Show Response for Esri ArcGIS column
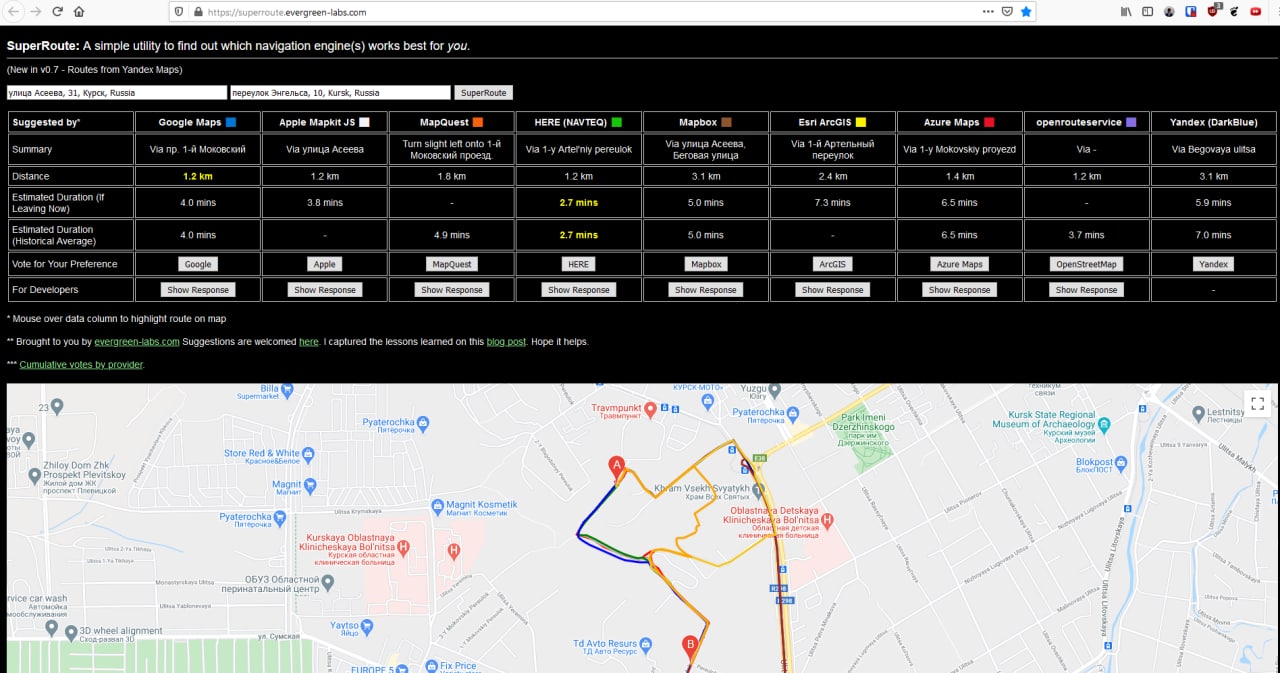The height and width of the screenshot is (673, 1280). click(833, 289)
